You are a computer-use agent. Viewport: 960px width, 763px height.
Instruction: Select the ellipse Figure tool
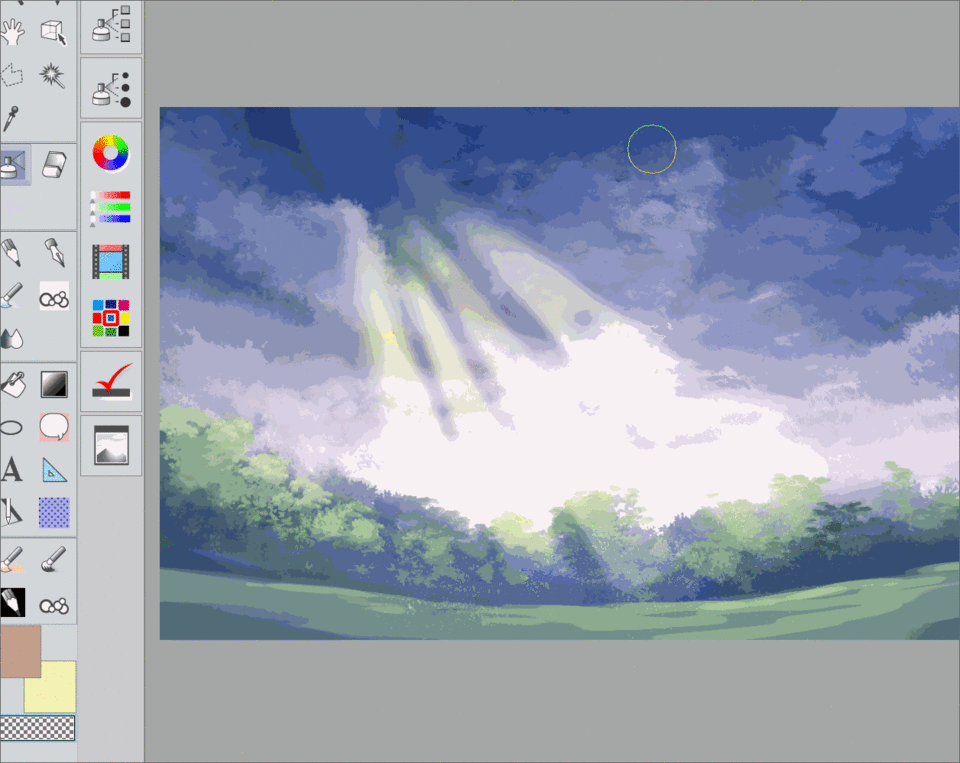pos(12,427)
